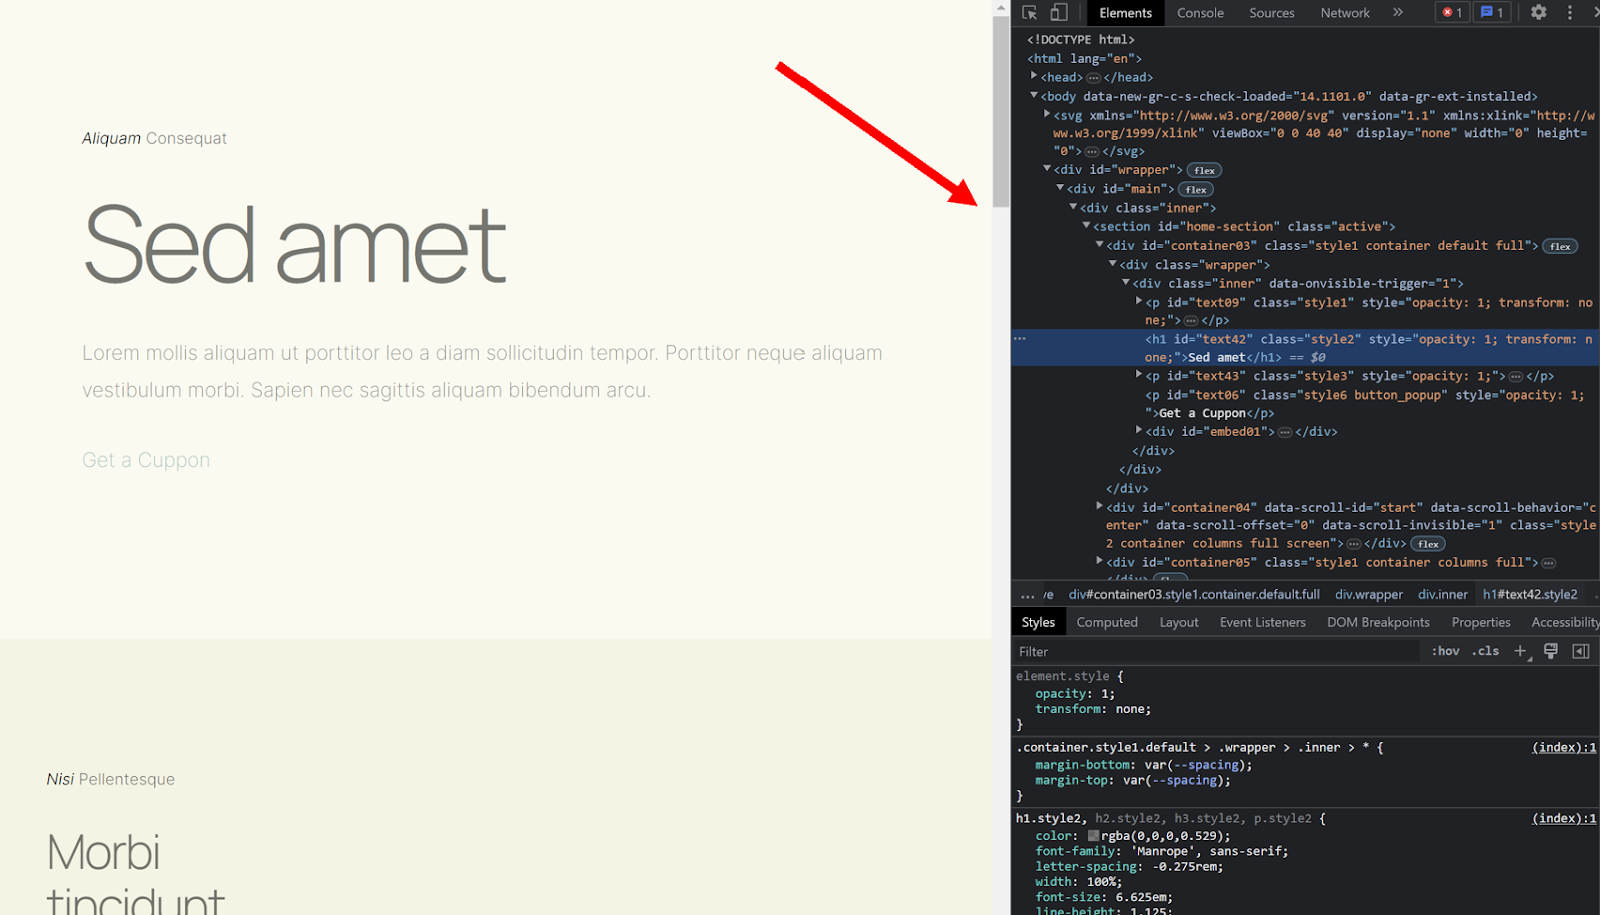Viewport: 1600px width, 915px height.
Task: Click the issues message badge
Action: tap(1492, 12)
